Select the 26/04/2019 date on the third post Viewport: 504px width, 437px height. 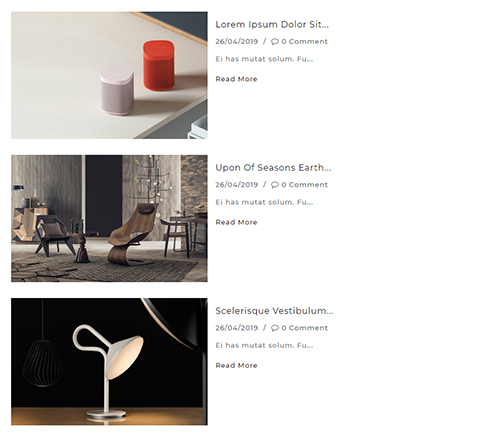(237, 328)
